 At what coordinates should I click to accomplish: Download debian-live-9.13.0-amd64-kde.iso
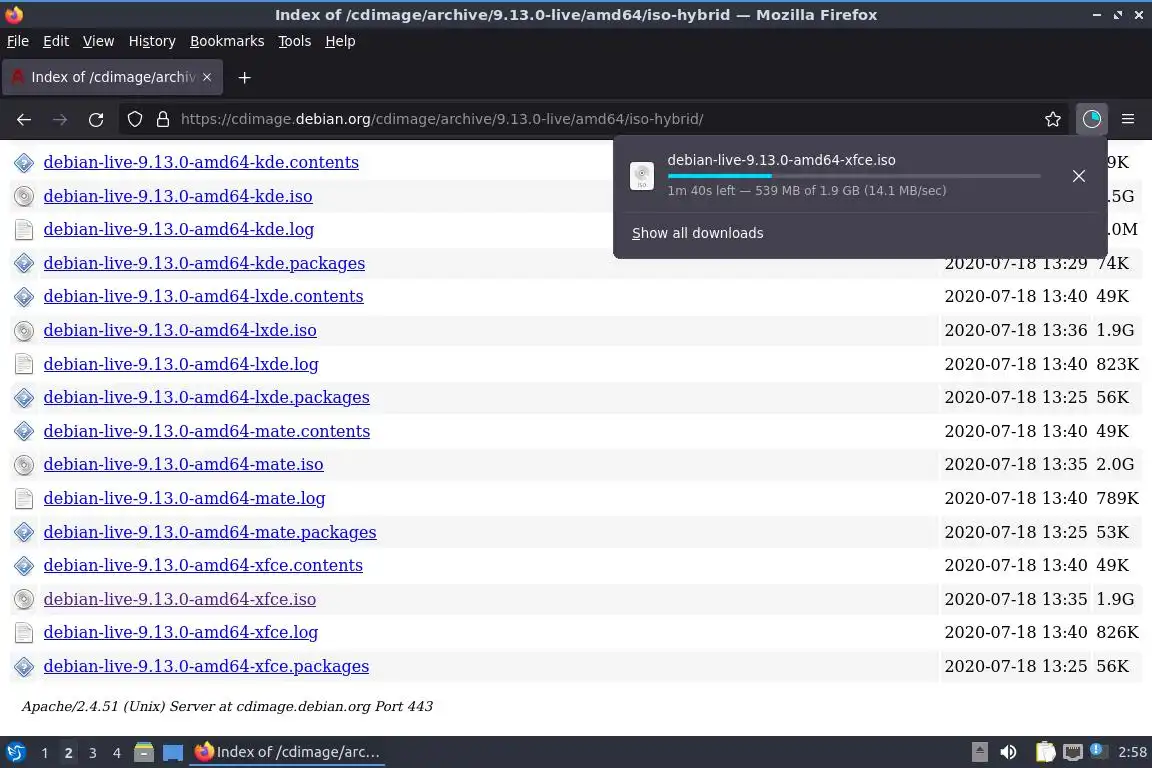[x=178, y=196]
